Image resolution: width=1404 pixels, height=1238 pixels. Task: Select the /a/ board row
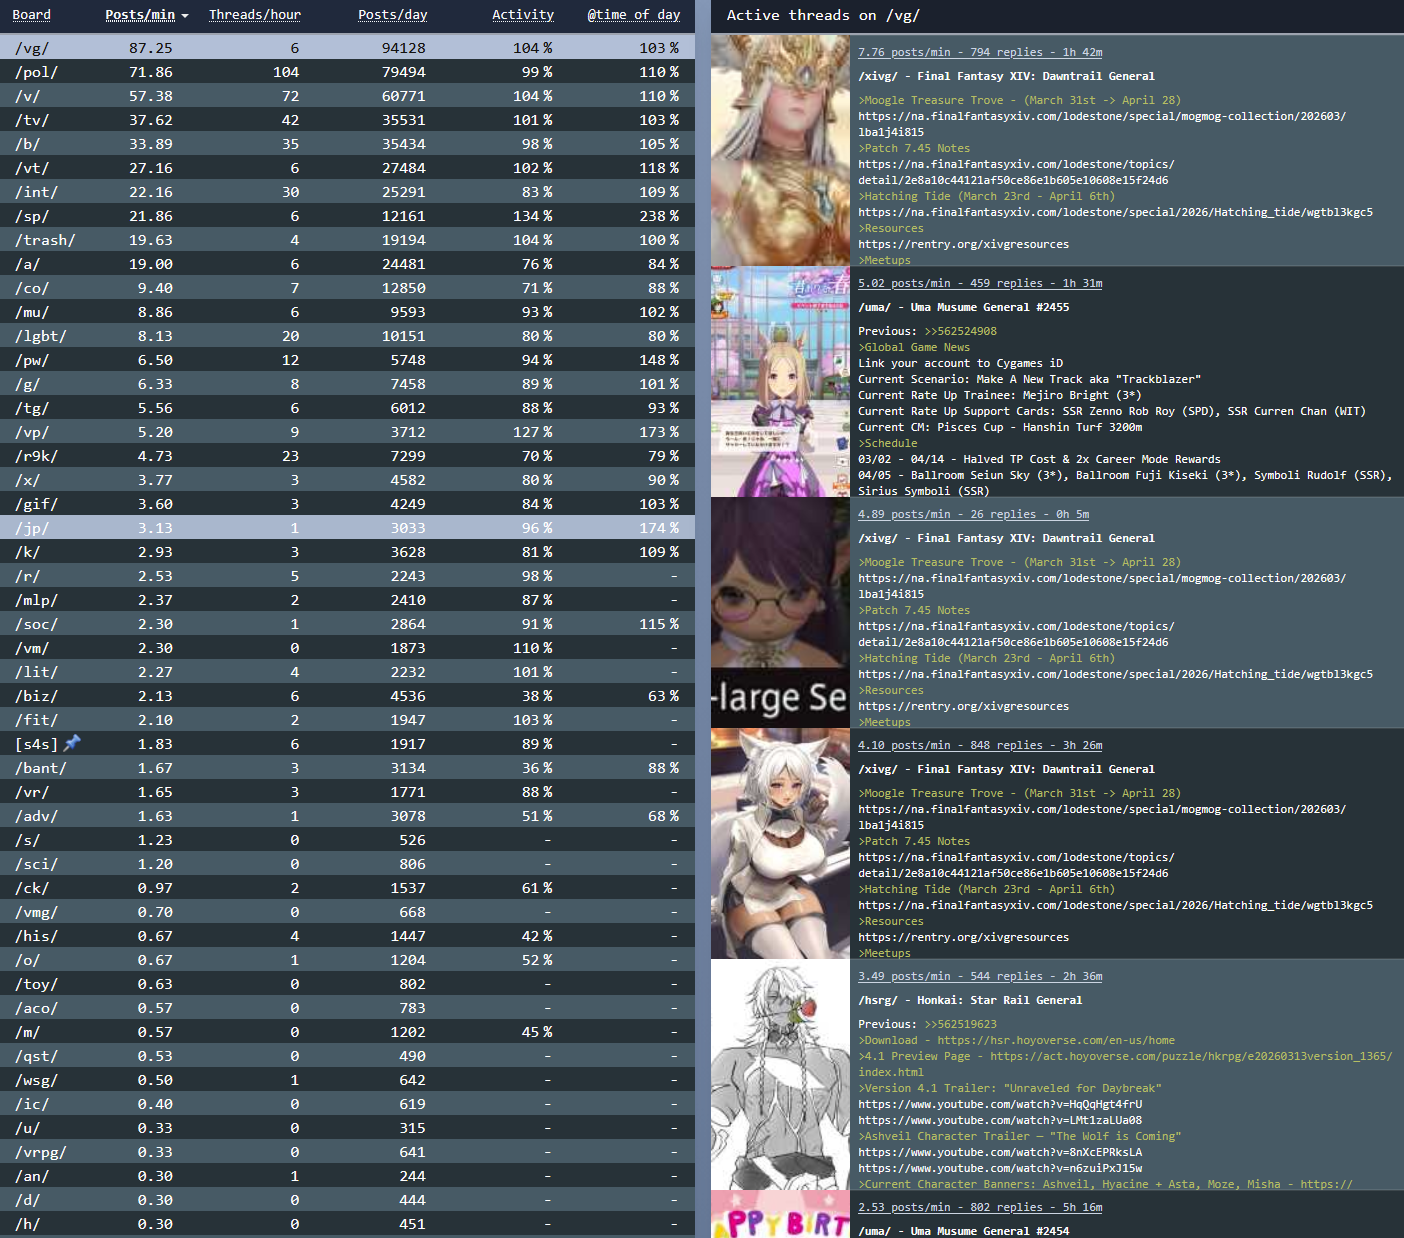pos(347,264)
